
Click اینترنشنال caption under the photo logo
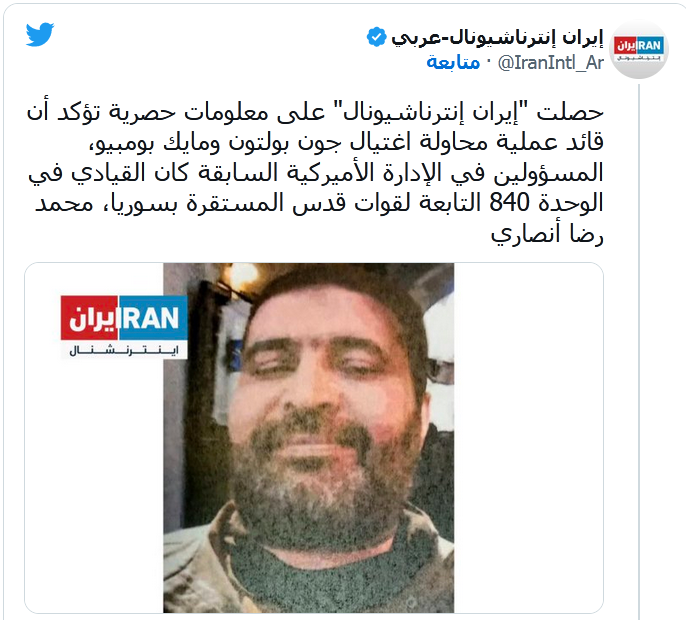[124, 350]
